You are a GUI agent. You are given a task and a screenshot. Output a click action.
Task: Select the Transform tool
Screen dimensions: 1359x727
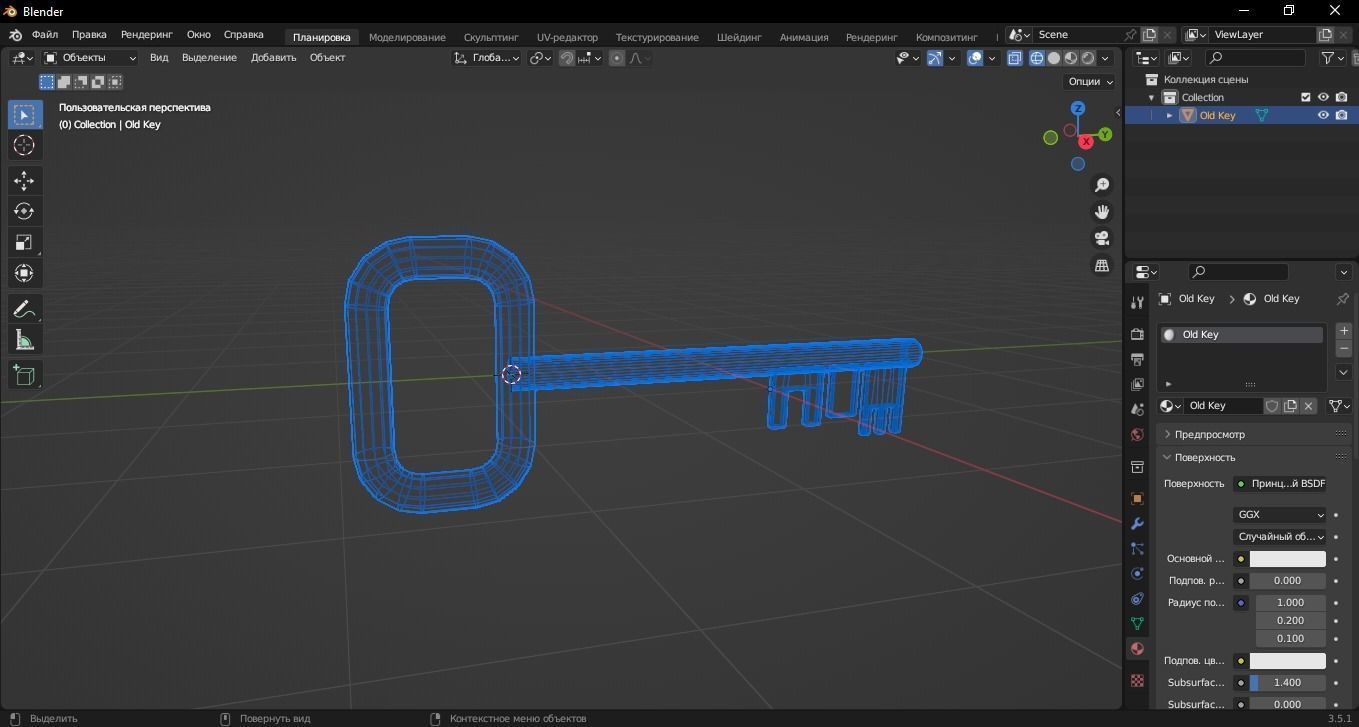point(24,274)
